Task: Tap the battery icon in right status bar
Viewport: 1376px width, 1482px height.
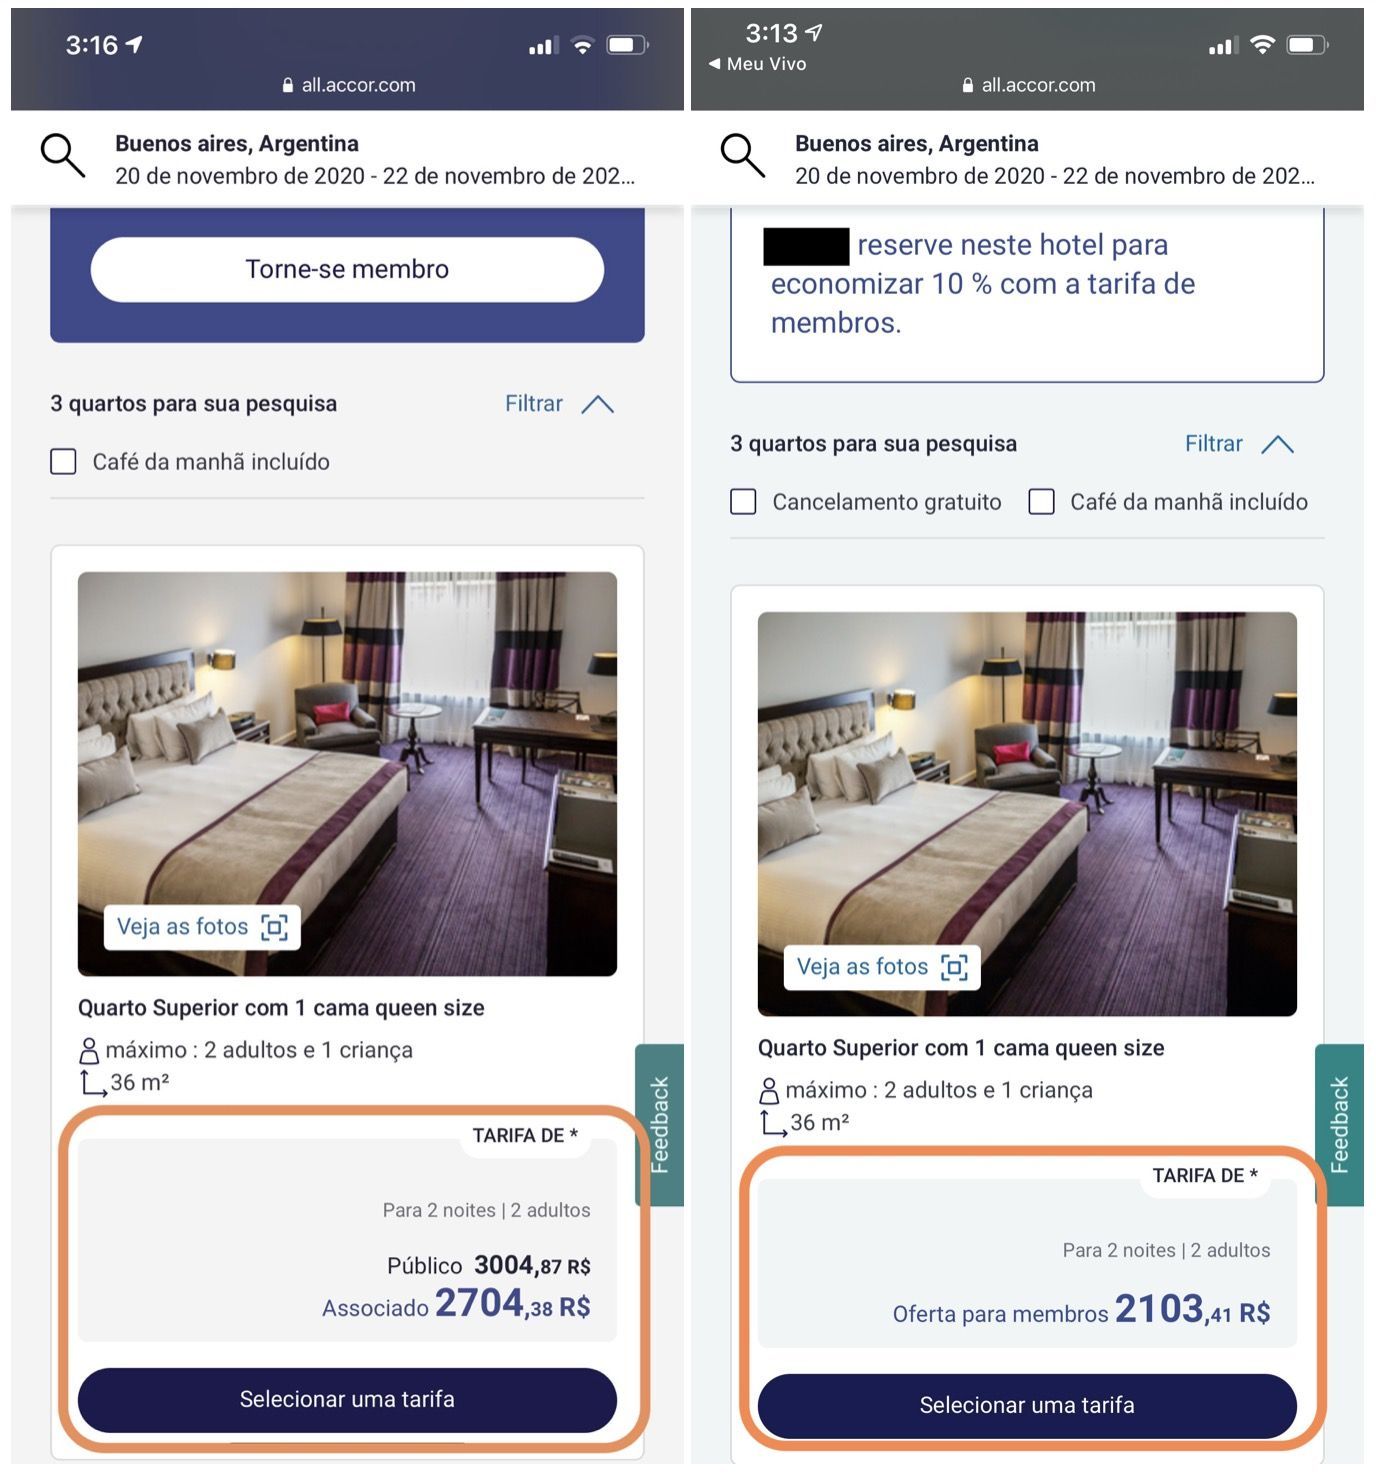Action: coord(1307,45)
